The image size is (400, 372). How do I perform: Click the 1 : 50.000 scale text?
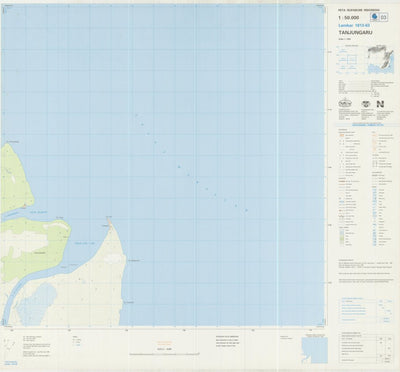coord(348,17)
